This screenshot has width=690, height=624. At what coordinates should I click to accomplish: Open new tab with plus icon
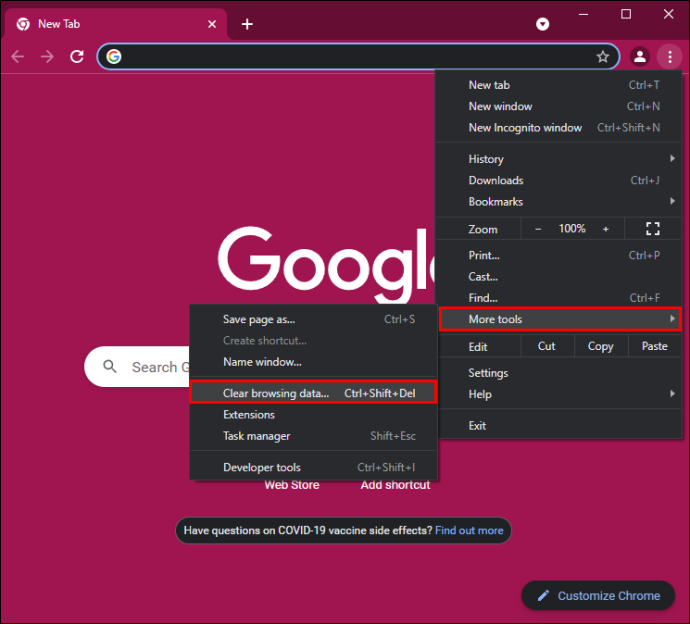pyautogui.click(x=247, y=24)
